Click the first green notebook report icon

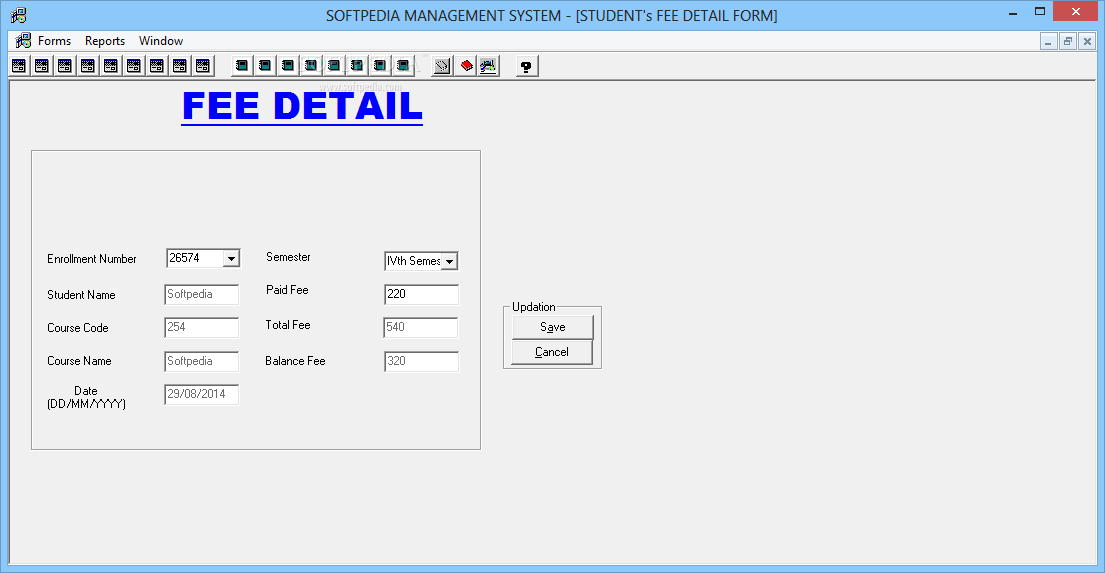(242, 66)
